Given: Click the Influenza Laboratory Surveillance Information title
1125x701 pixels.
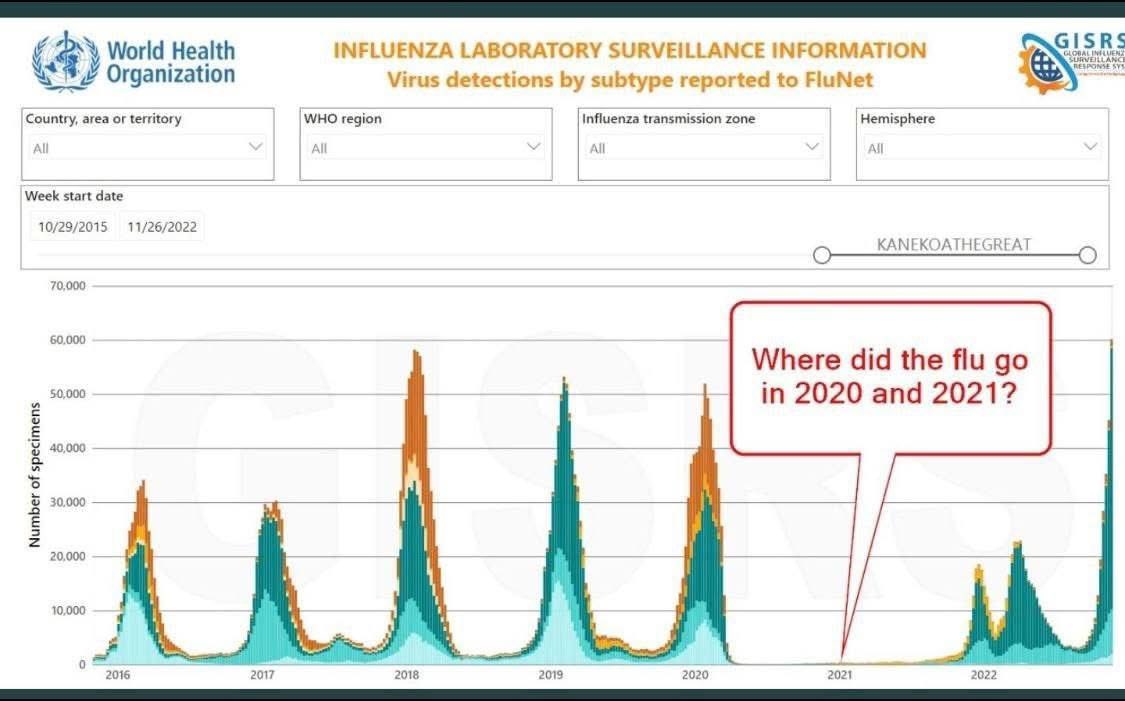Looking at the screenshot, I should pos(630,51).
